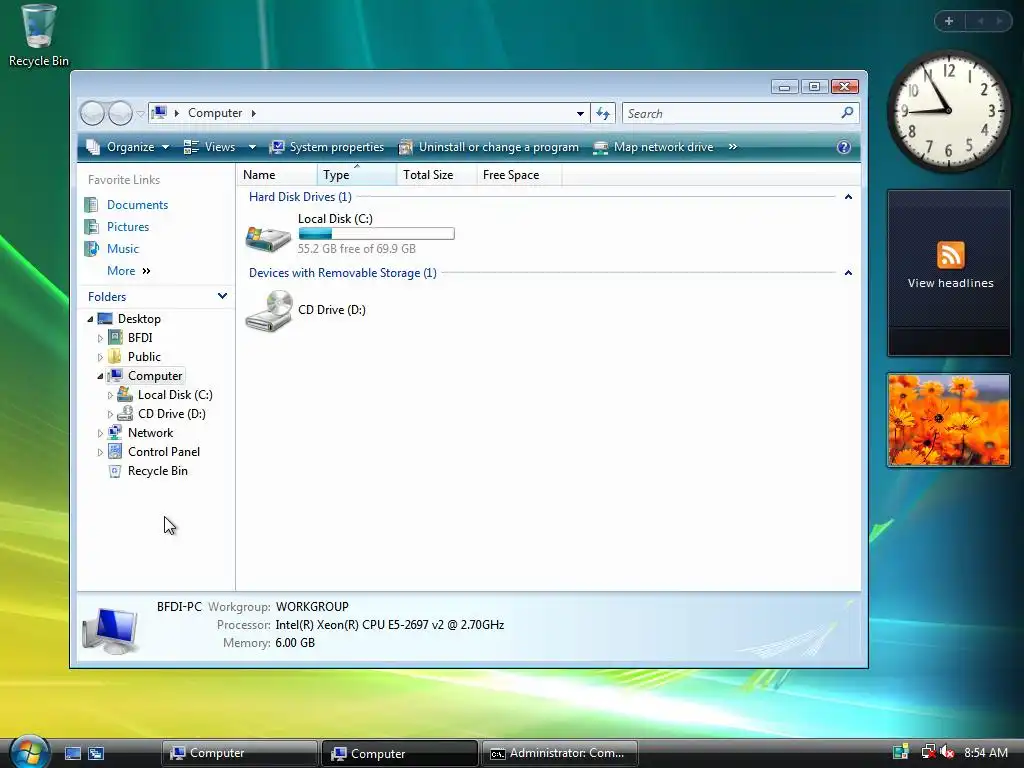Click the BFDI-PC computer icon in details pane

click(110, 630)
